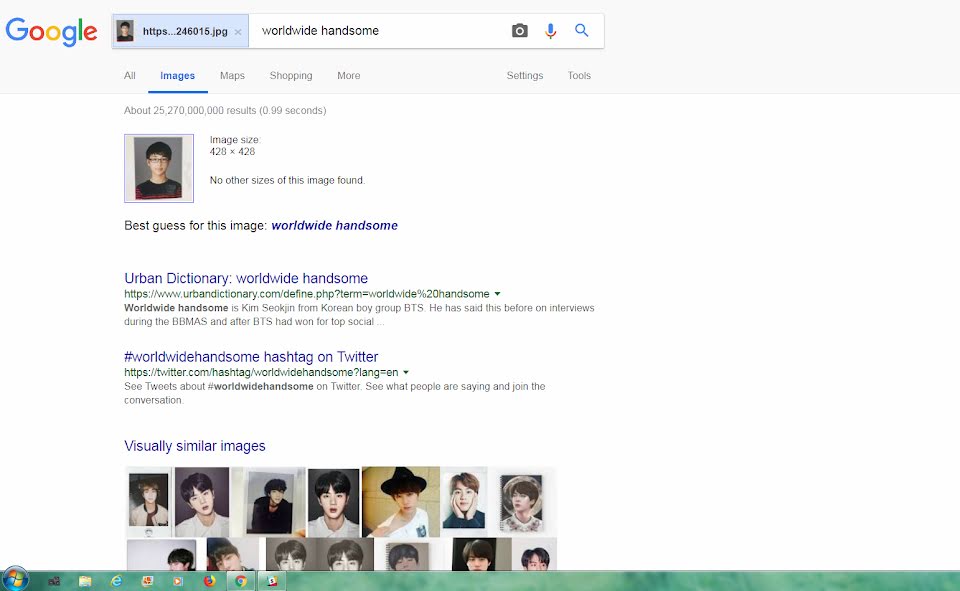This screenshot has height=591, width=960.
Task: Select the Images tab
Action: (x=178, y=75)
